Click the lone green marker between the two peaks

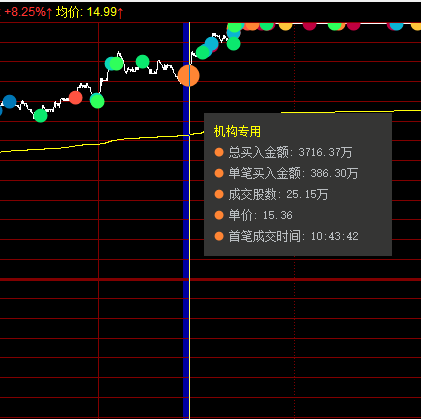143,62
